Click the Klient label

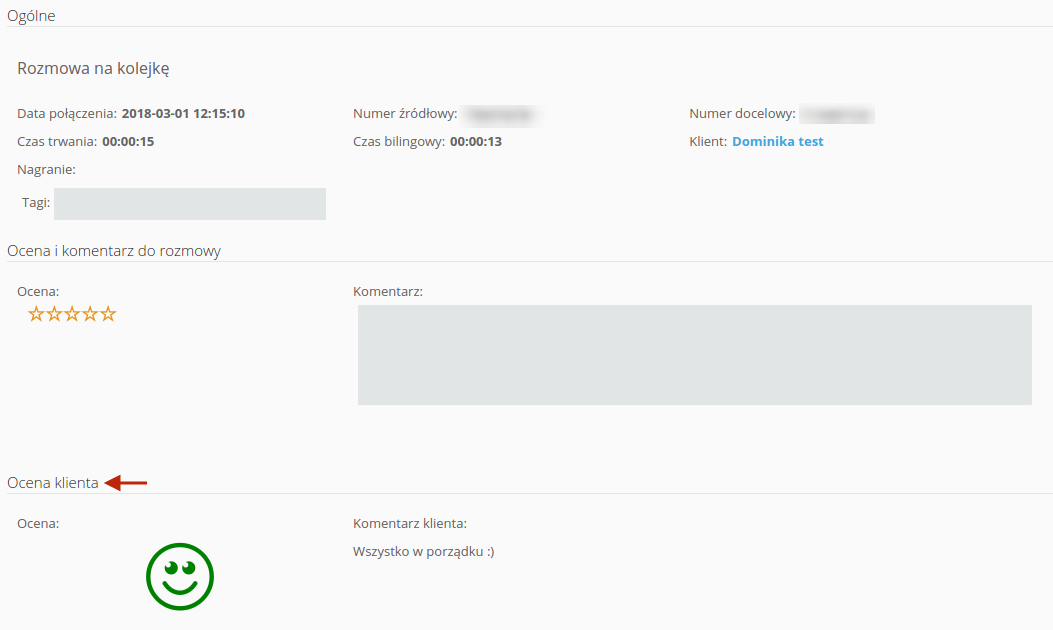pos(708,141)
